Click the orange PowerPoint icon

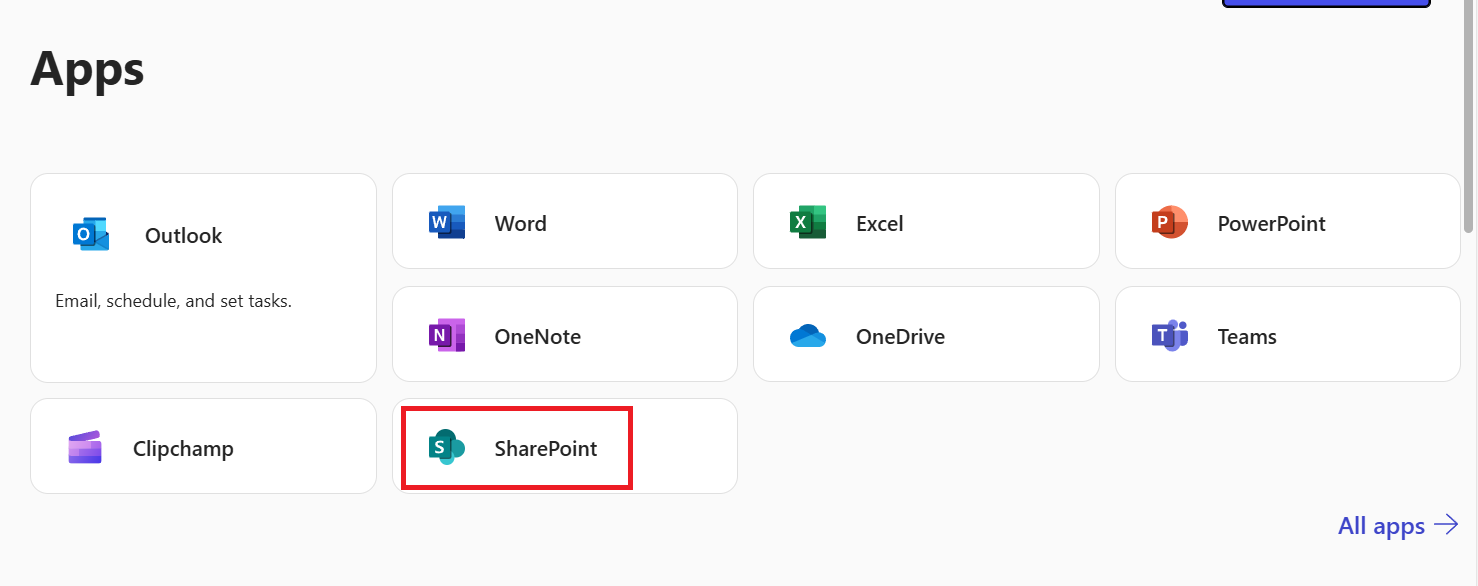click(x=1169, y=222)
